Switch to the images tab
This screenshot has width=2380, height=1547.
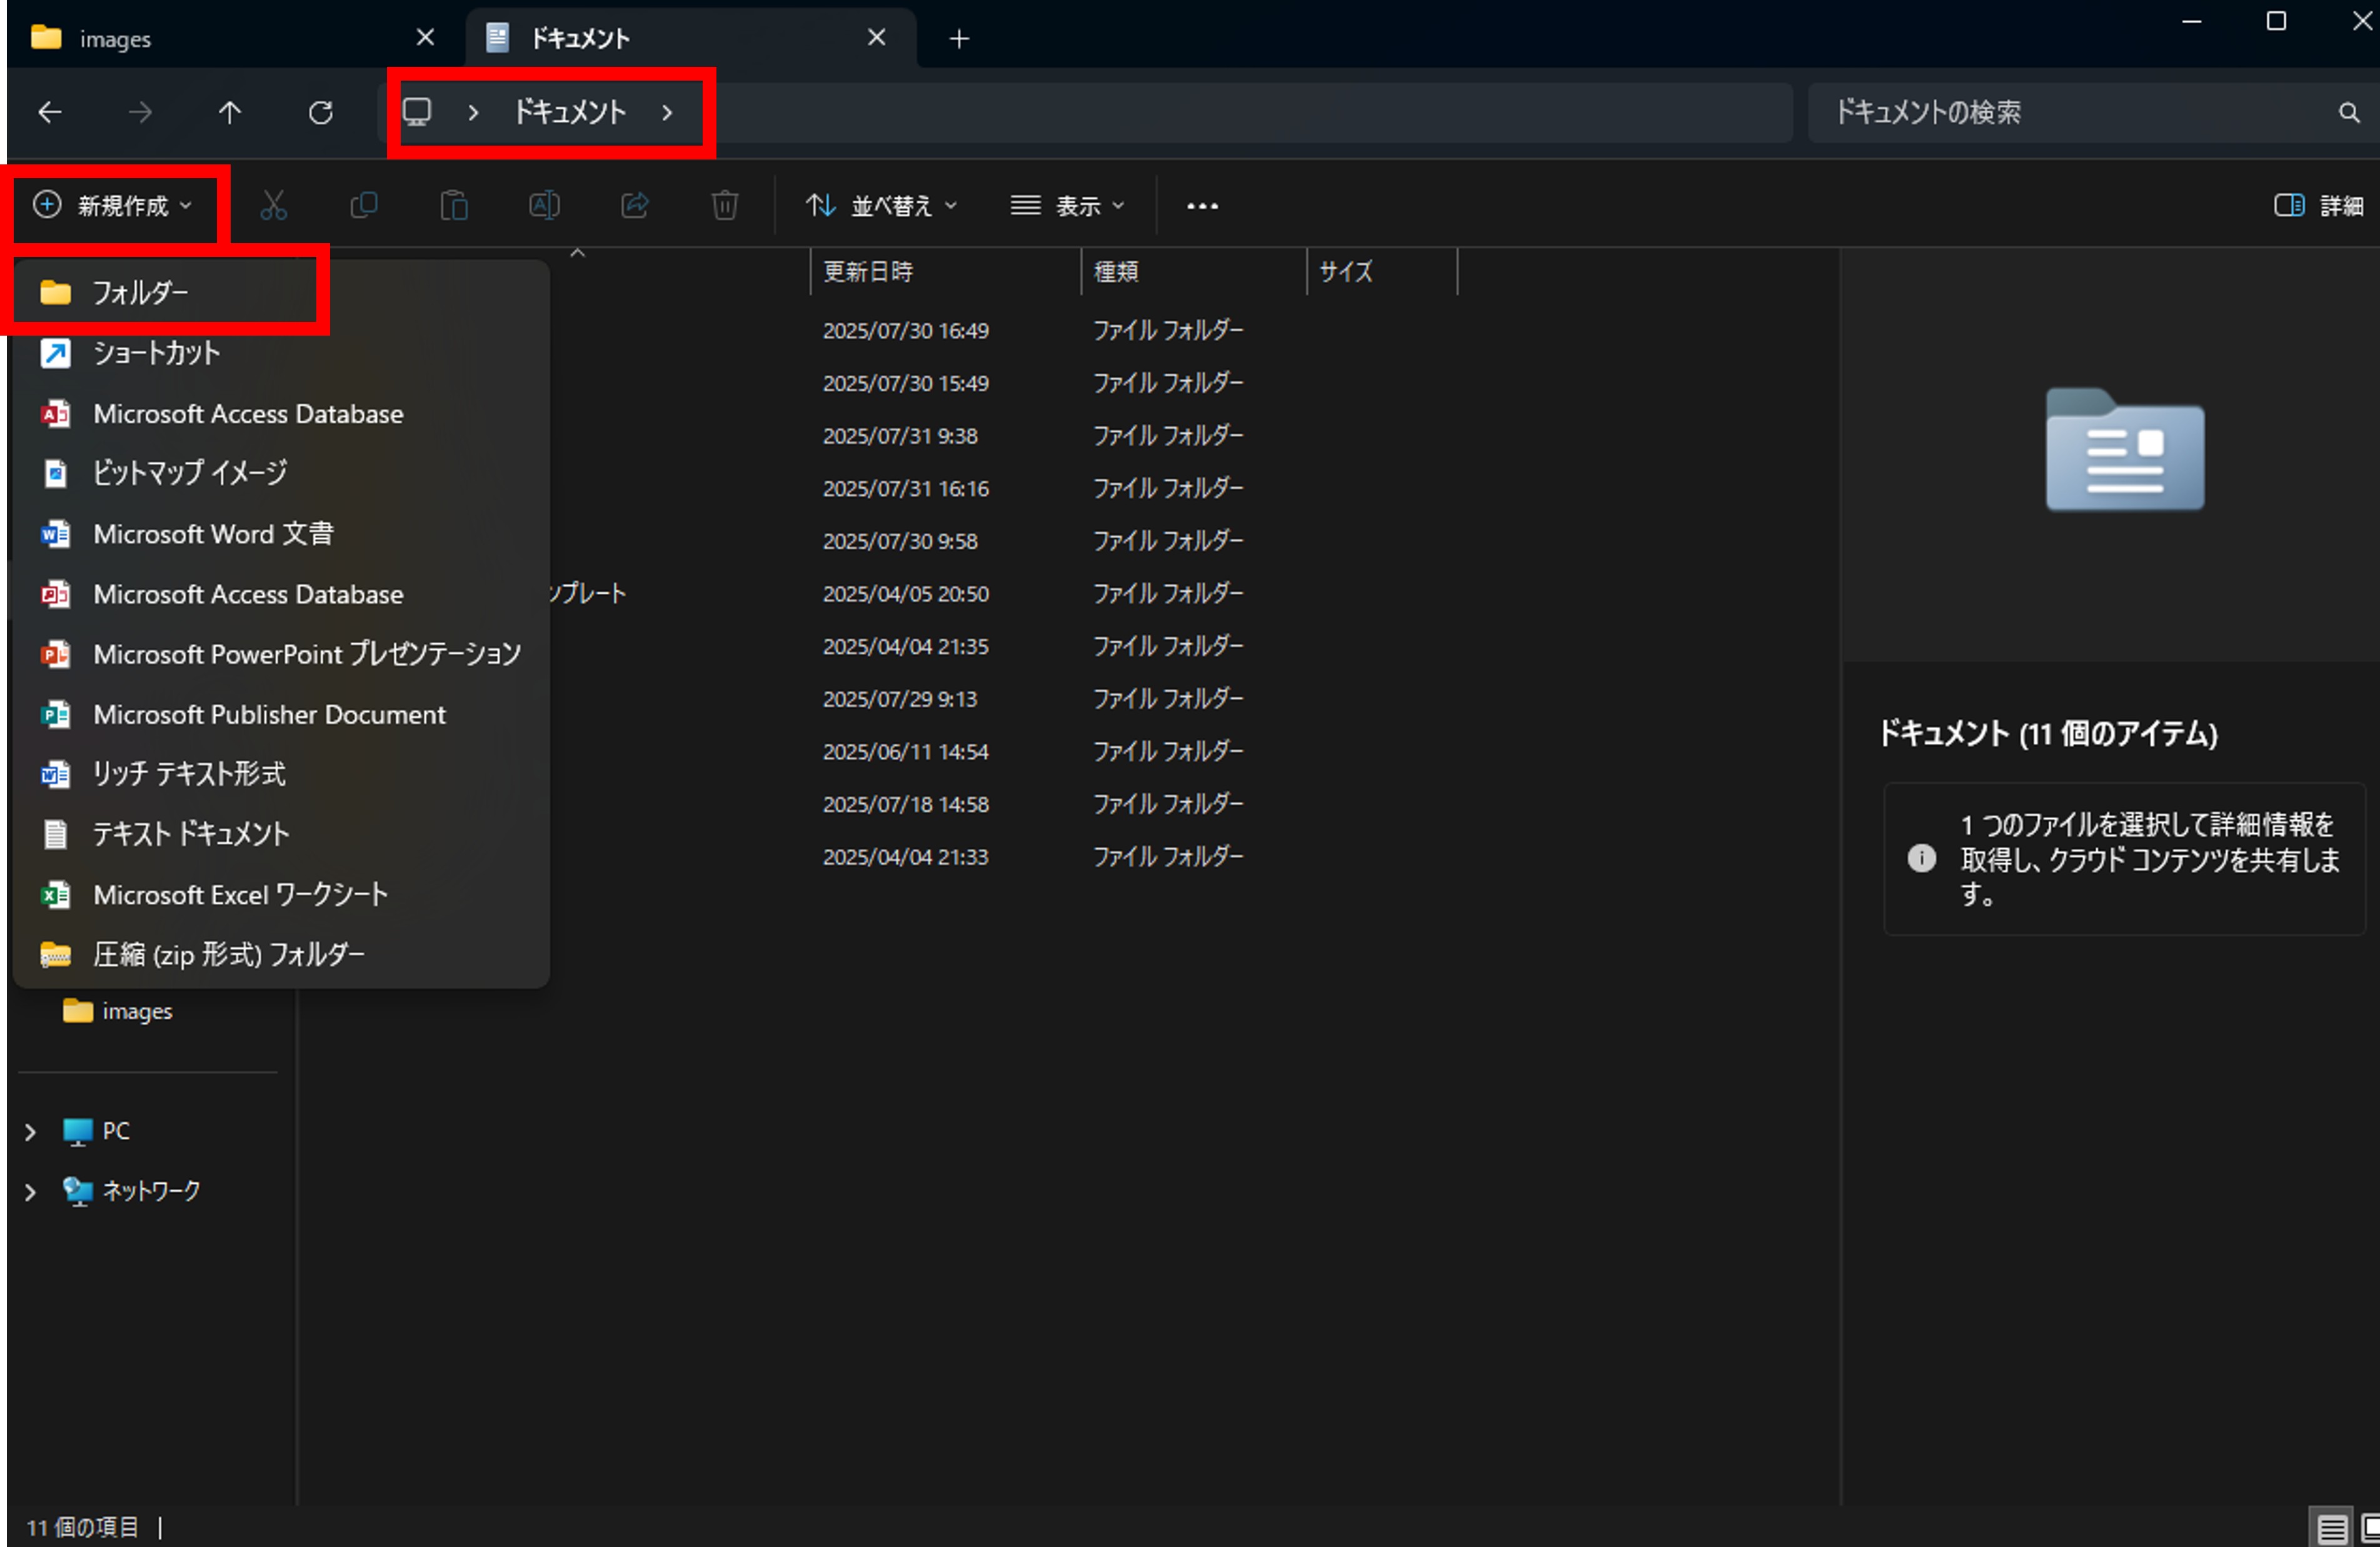coord(115,38)
